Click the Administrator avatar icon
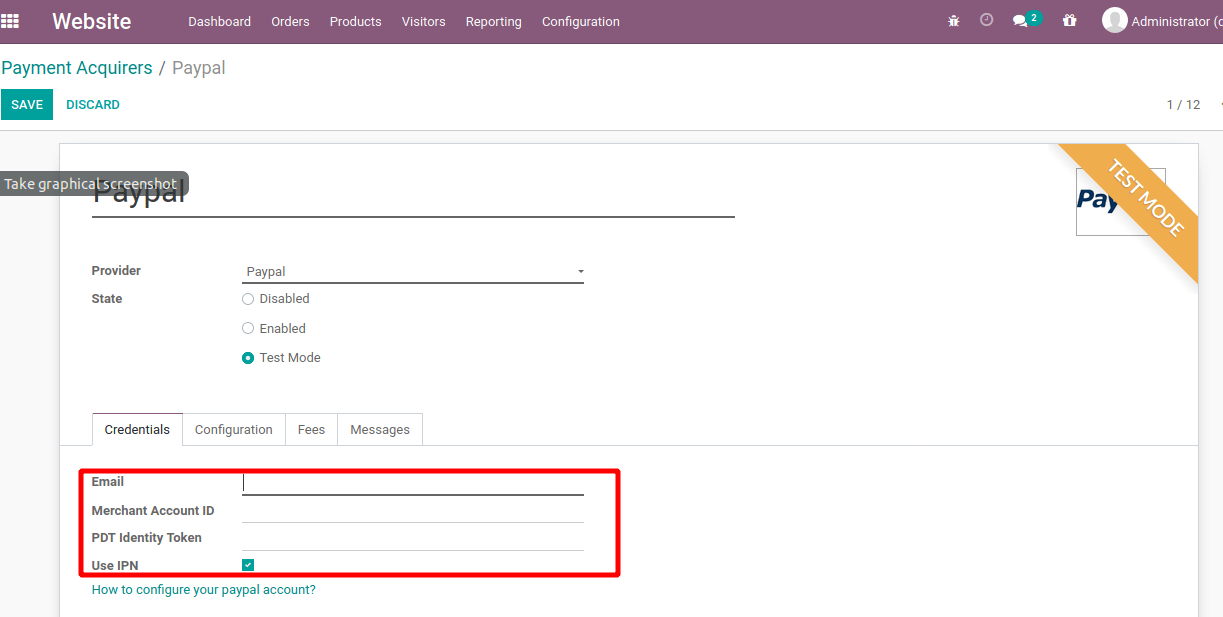Image resolution: width=1223 pixels, height=617 pixels. tap(1114, 21)
